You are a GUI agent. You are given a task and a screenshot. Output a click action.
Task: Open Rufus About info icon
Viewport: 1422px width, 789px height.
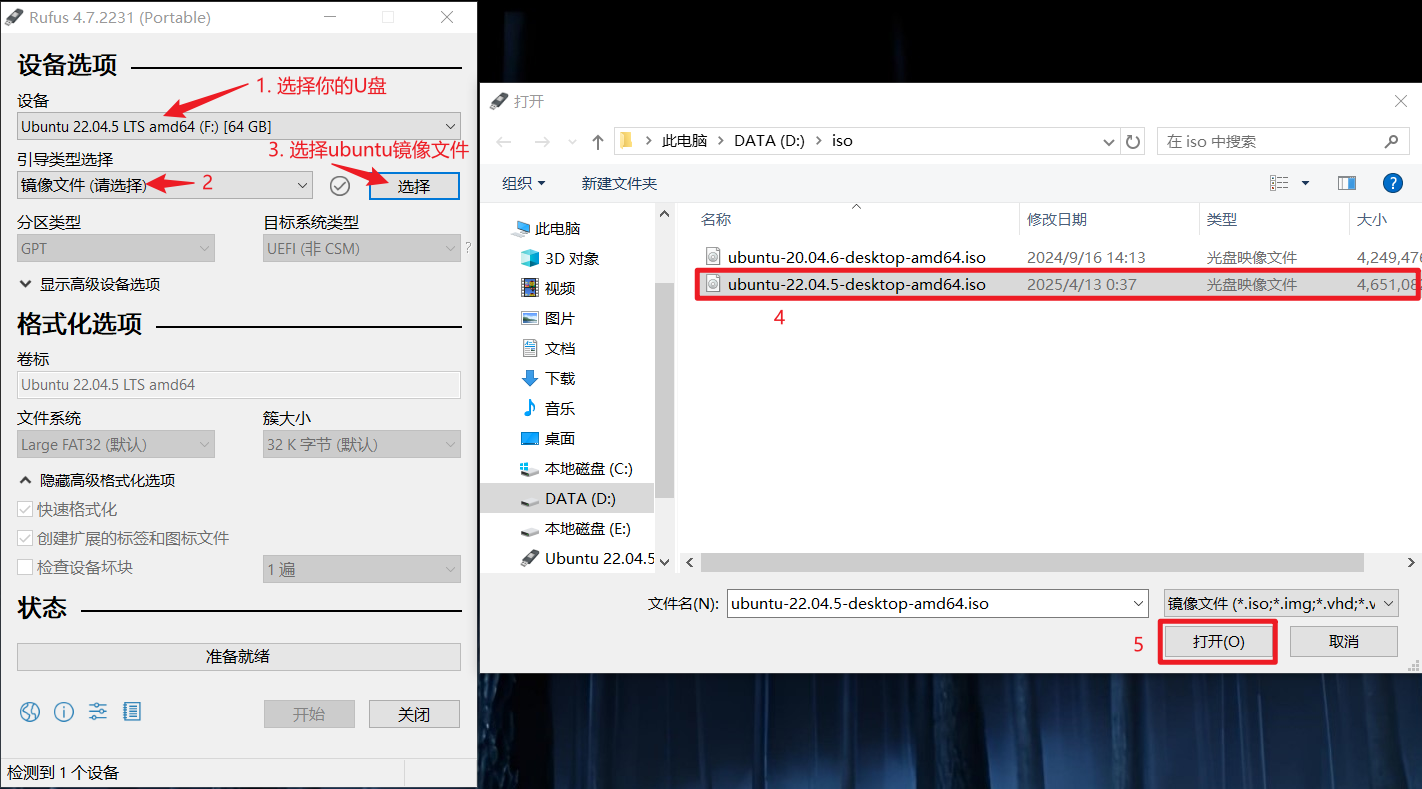point(64,712)
